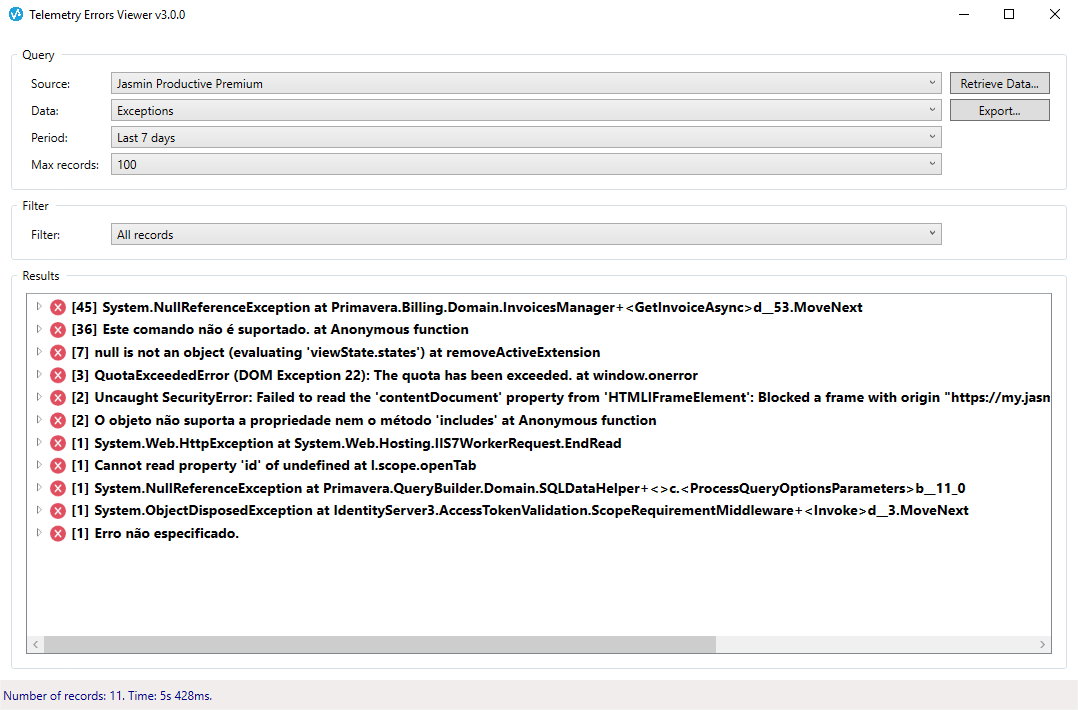Select the row text 'Este comando não é suportado. at Anonymous function'

tap(285, 329)
